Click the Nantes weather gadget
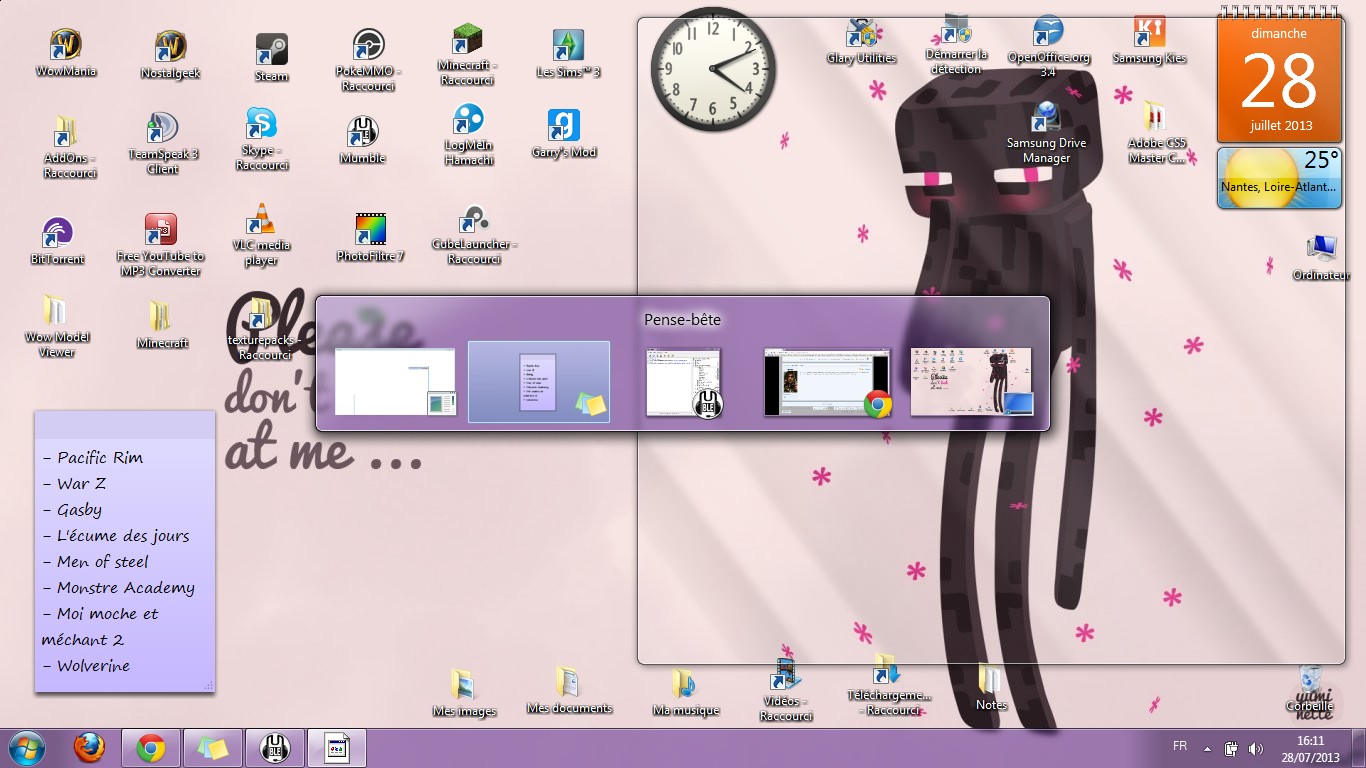 1280,178
